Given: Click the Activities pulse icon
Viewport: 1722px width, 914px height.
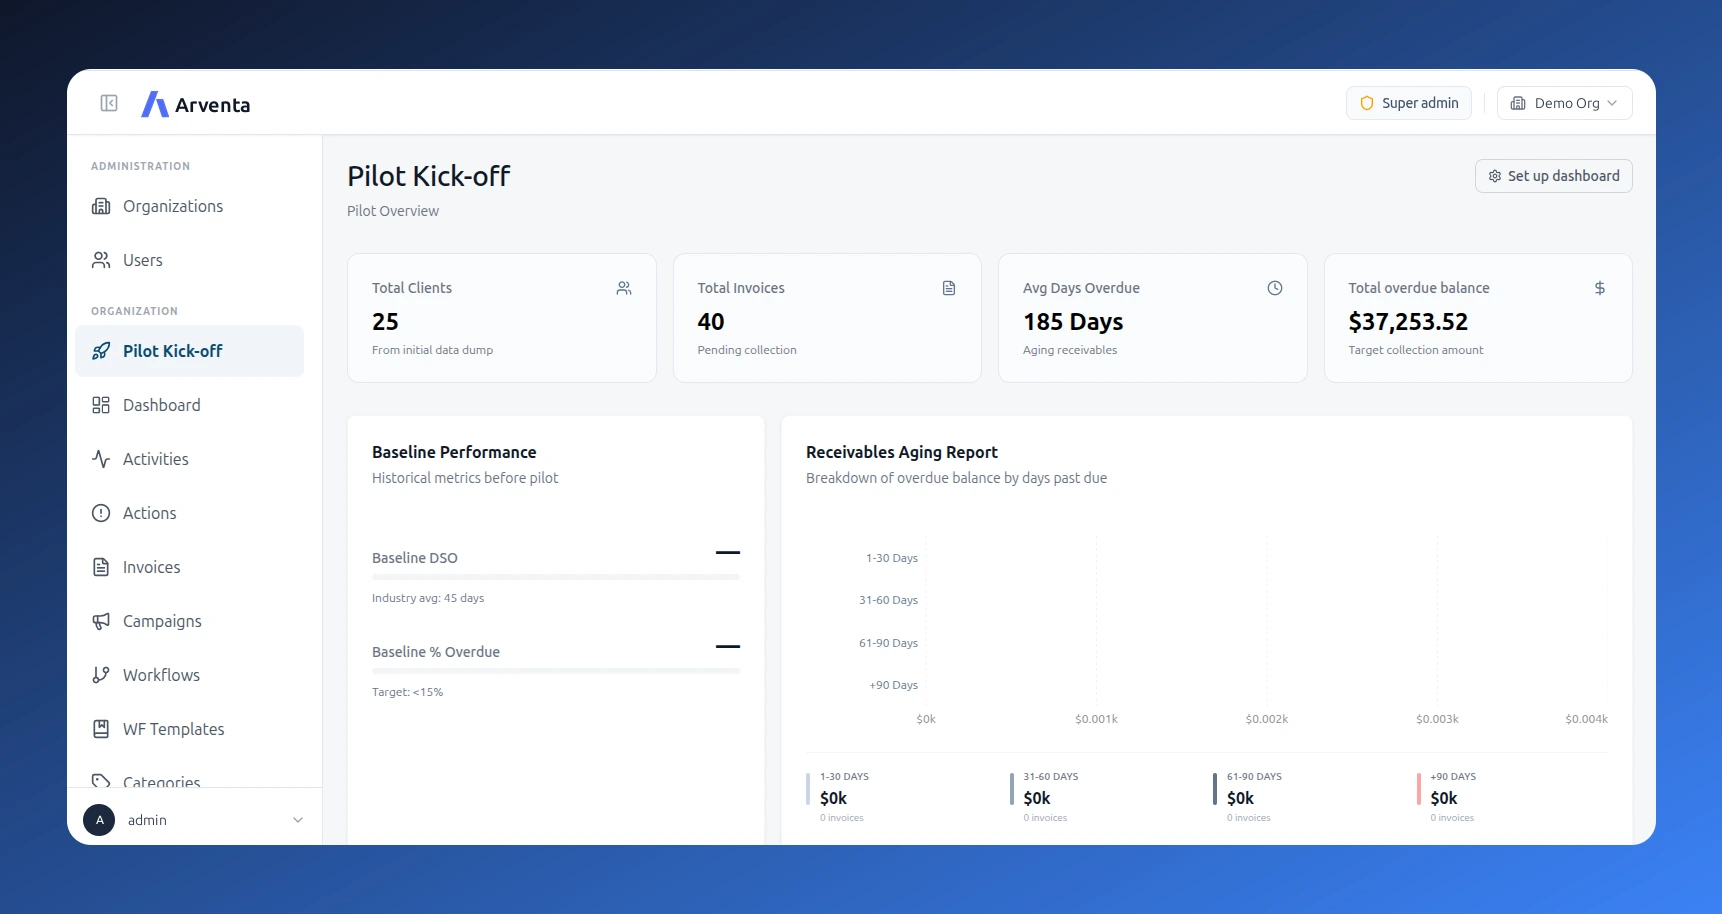Looking at the screenshot, I should point(101,459).
